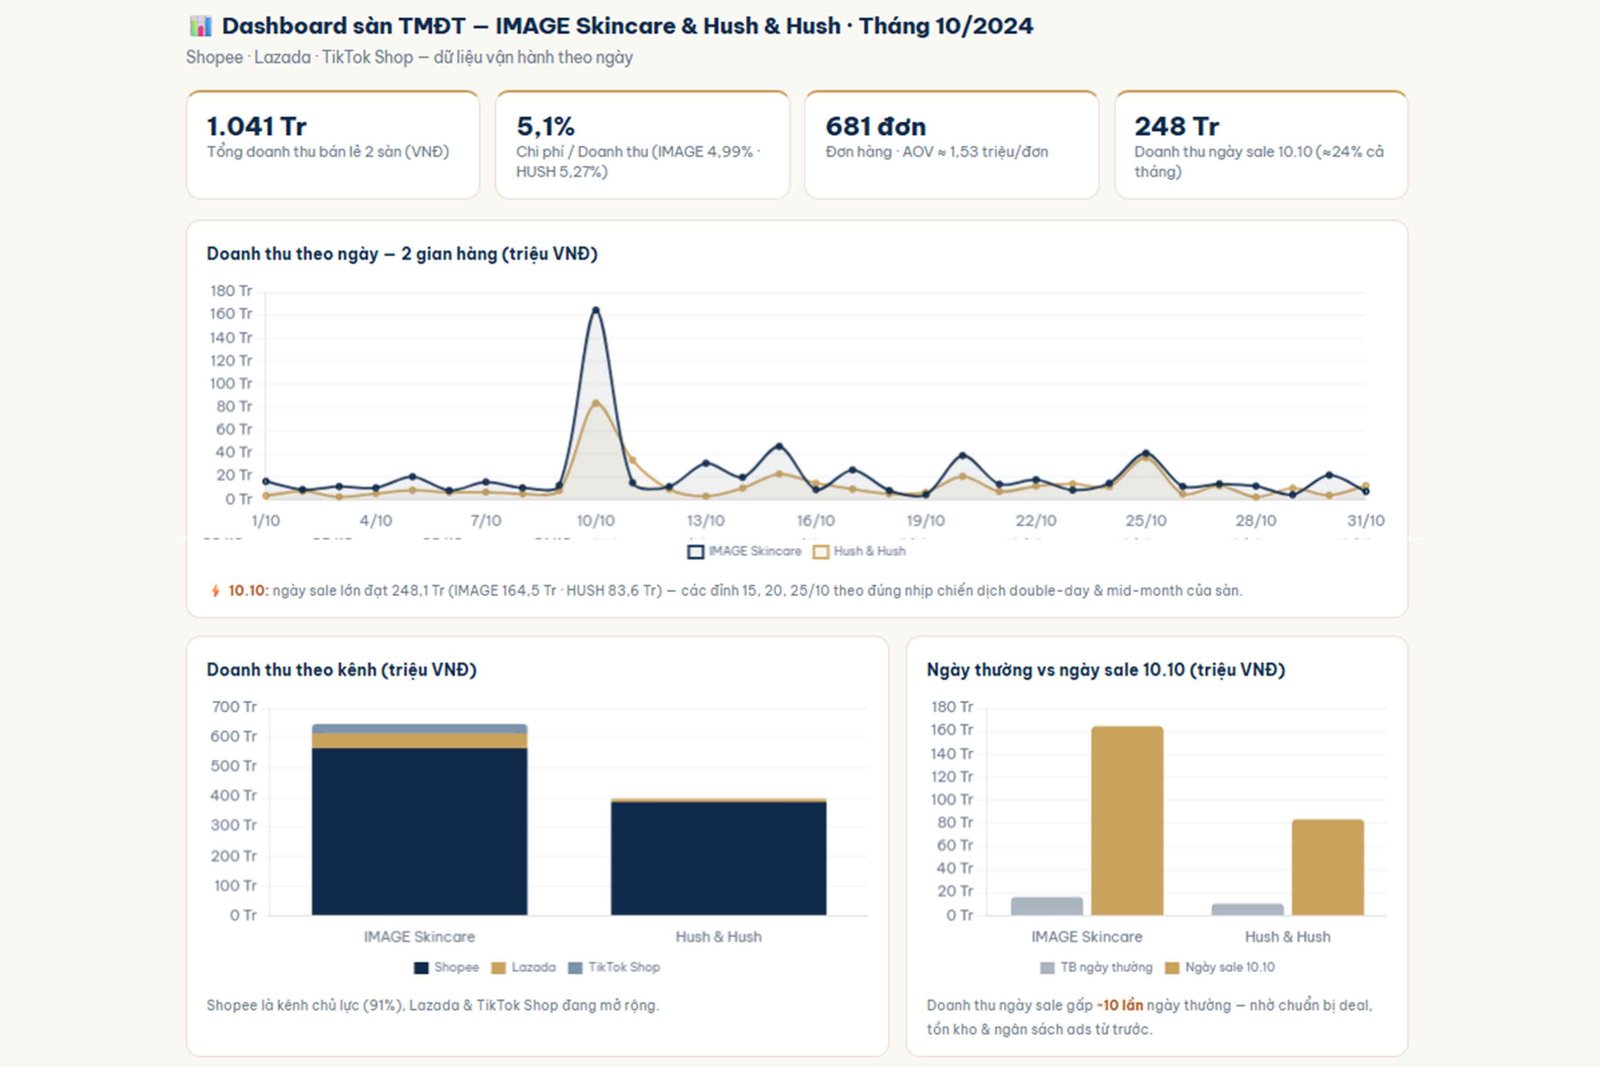The image size is (1600, 1067).
Task: Click the '248 Tr' sale-day revenue value
Action: [x=1177, y=126]
